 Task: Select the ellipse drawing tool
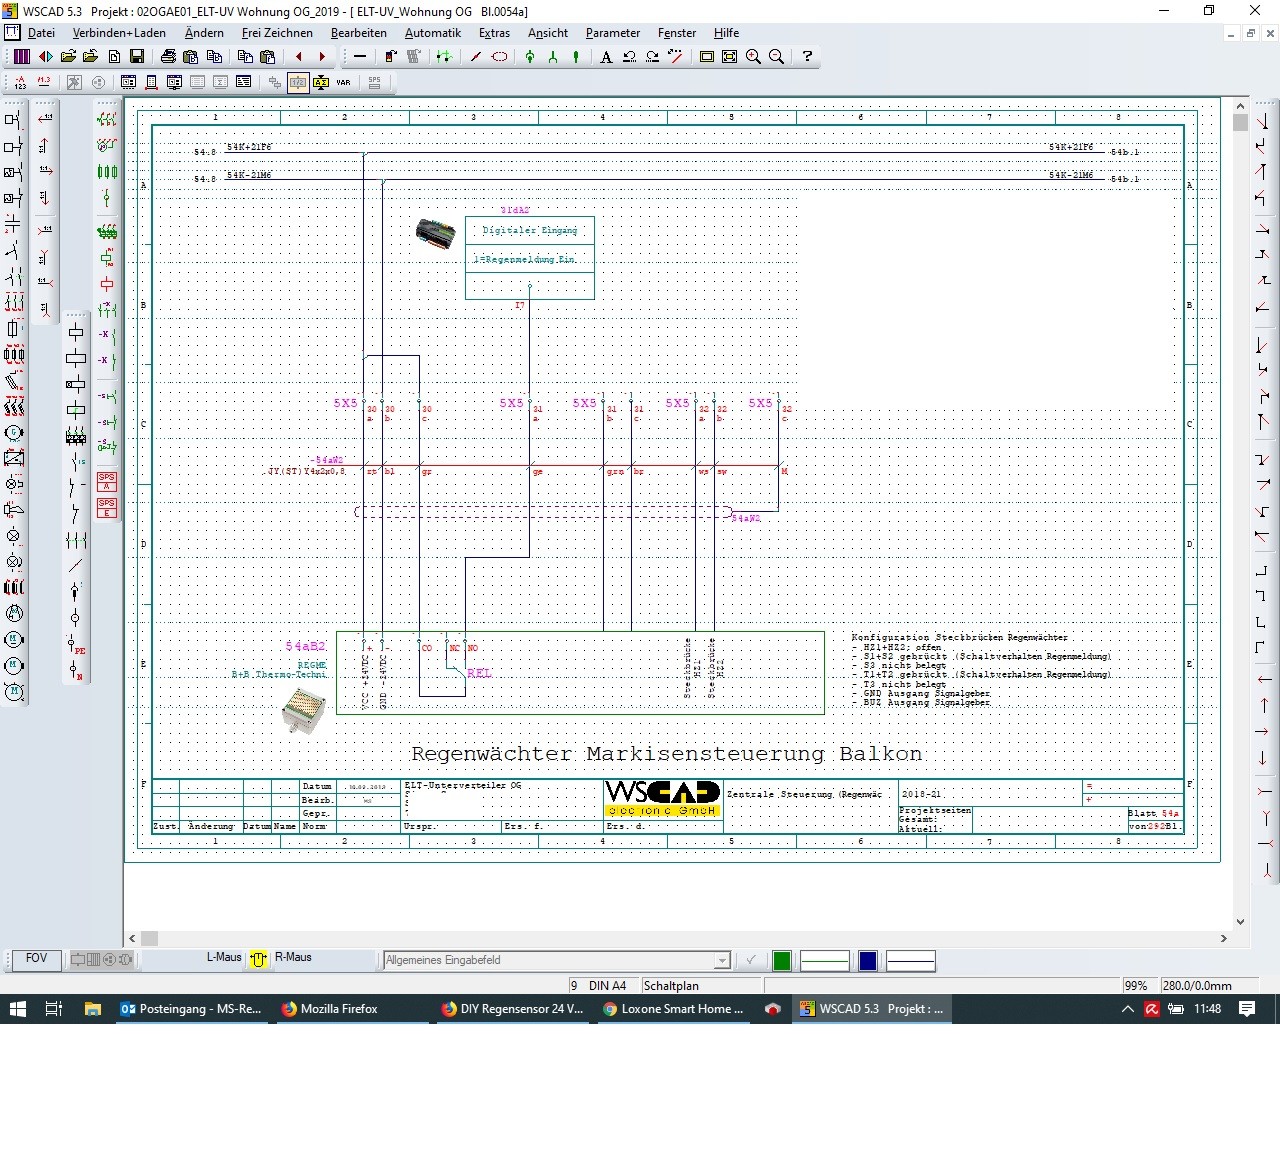pos(499,57)
